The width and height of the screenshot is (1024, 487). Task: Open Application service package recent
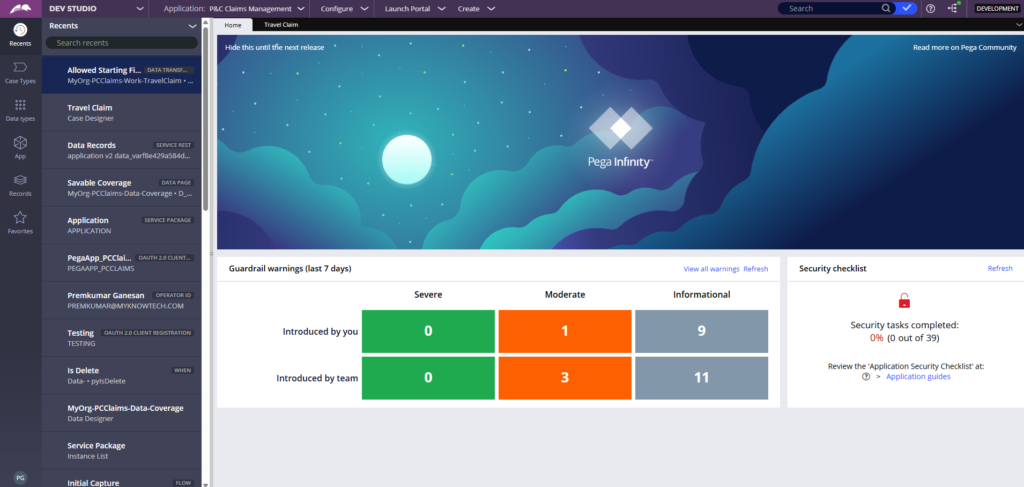pos(121,225)
